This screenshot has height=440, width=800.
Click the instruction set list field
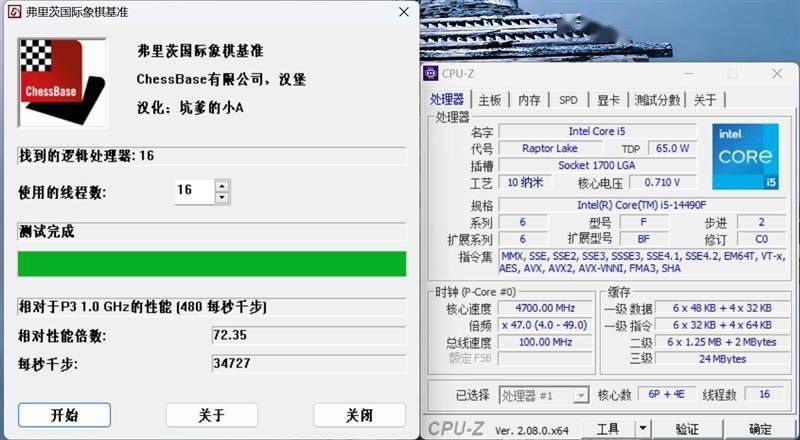642,262
